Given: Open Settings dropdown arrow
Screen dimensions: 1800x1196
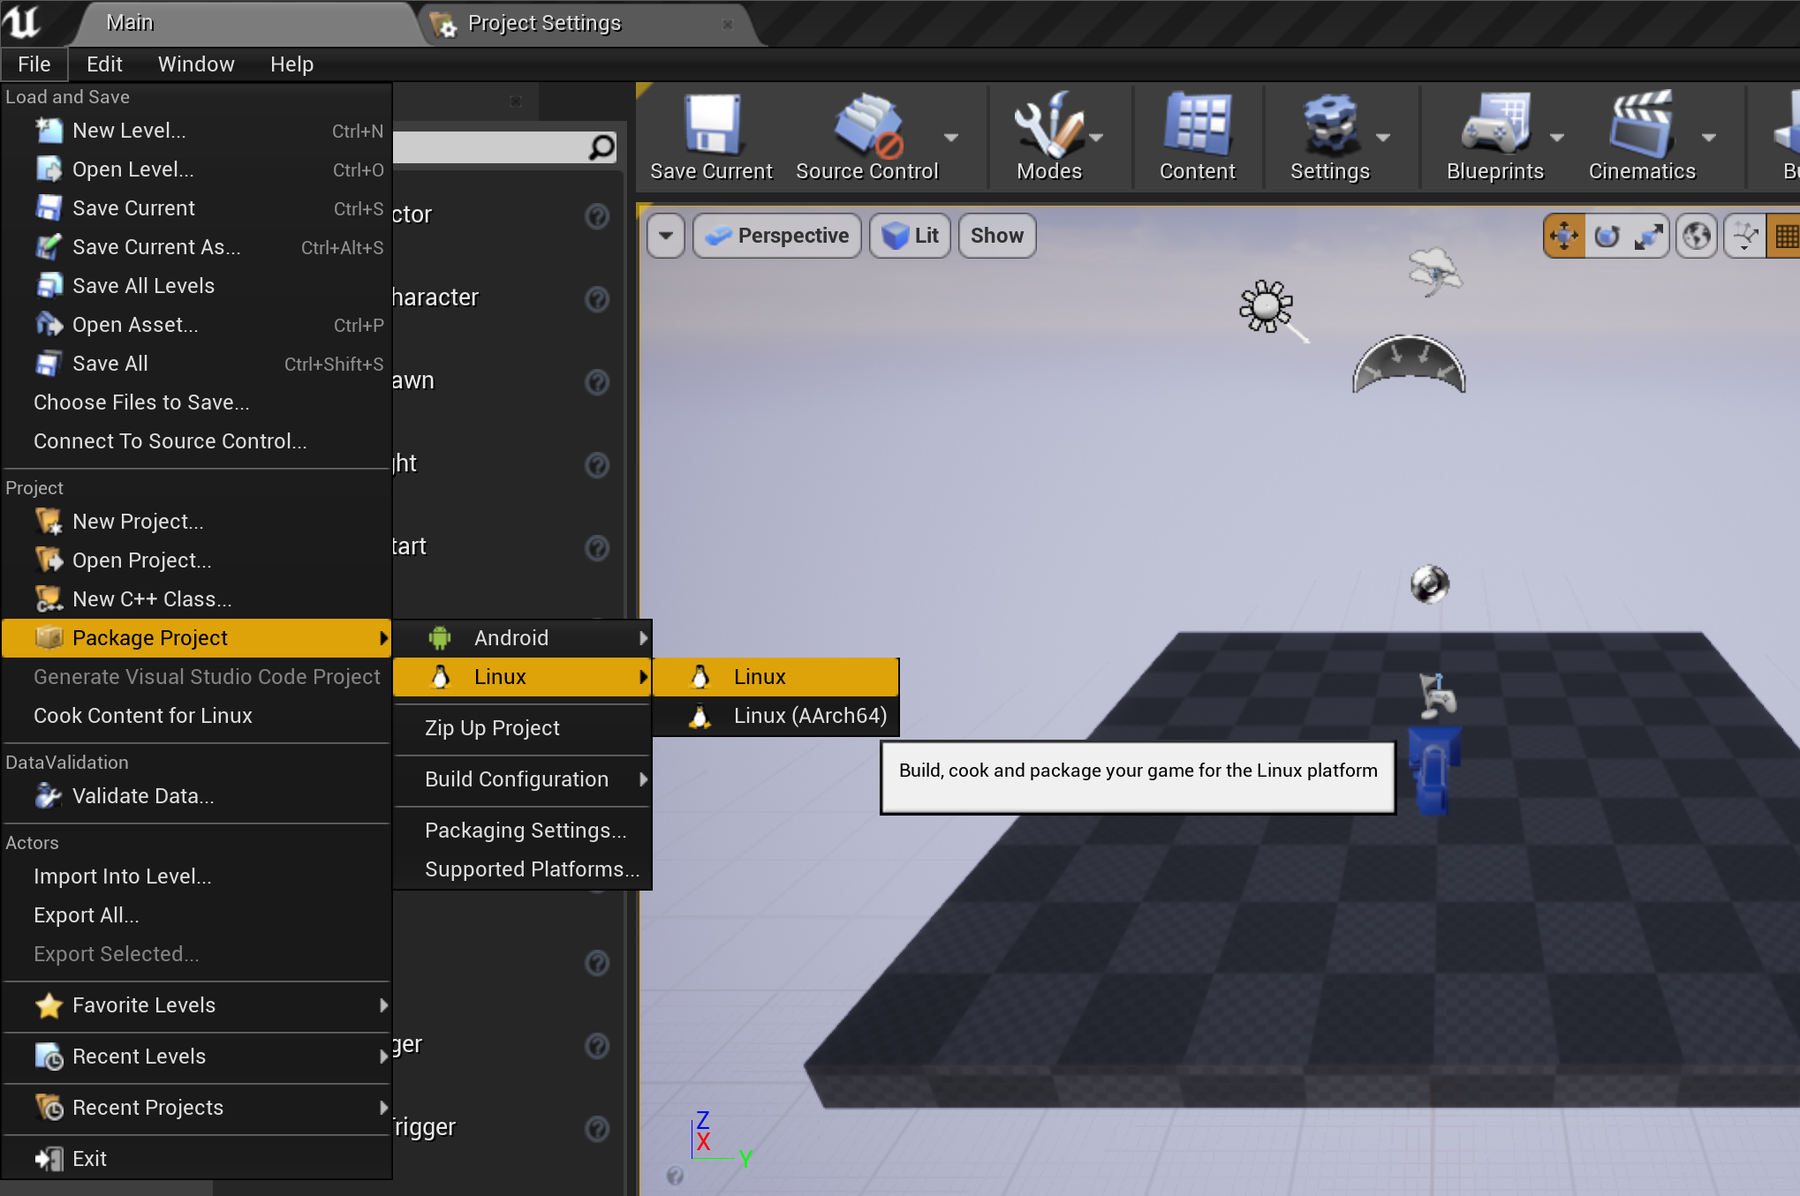Looking at the screenshot, I should click(x=1383, y=138).
